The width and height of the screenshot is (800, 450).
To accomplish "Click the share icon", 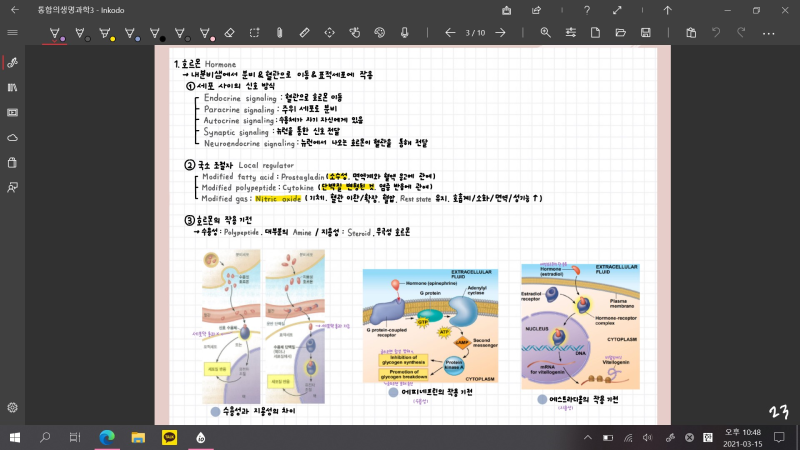I will pos(536,10).
